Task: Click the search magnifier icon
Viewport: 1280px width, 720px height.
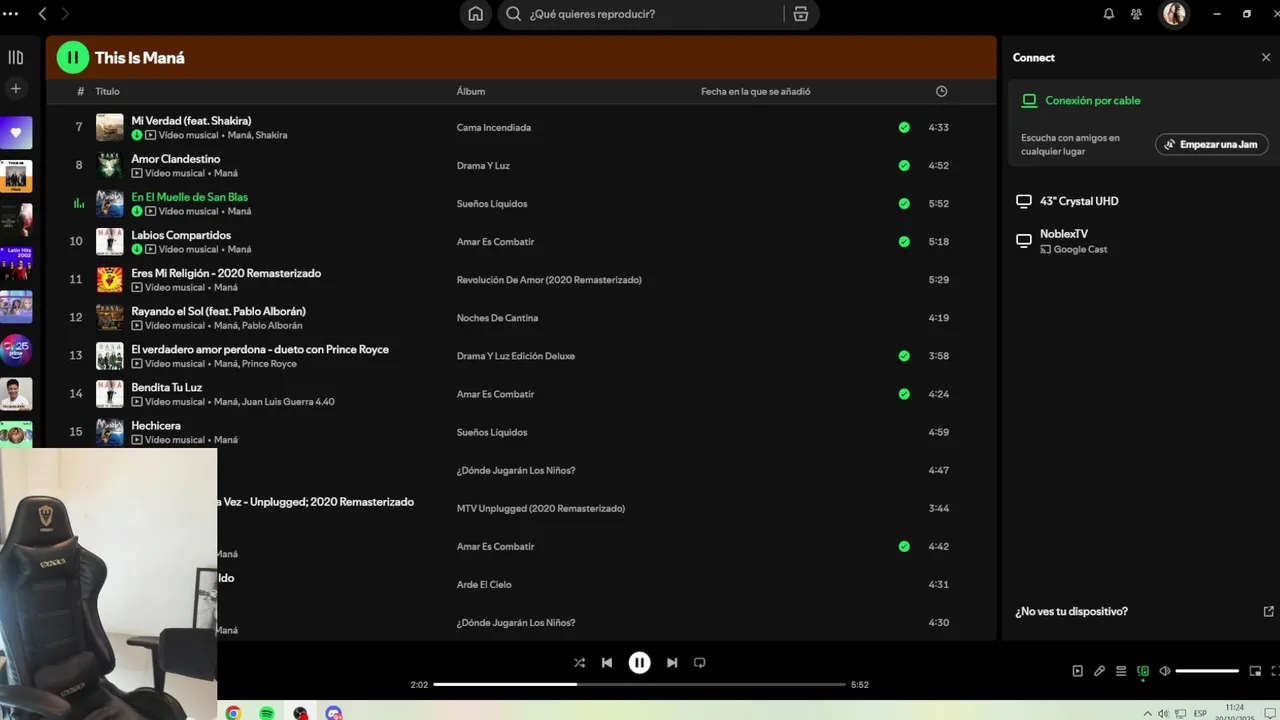Action: click(513, 14)
